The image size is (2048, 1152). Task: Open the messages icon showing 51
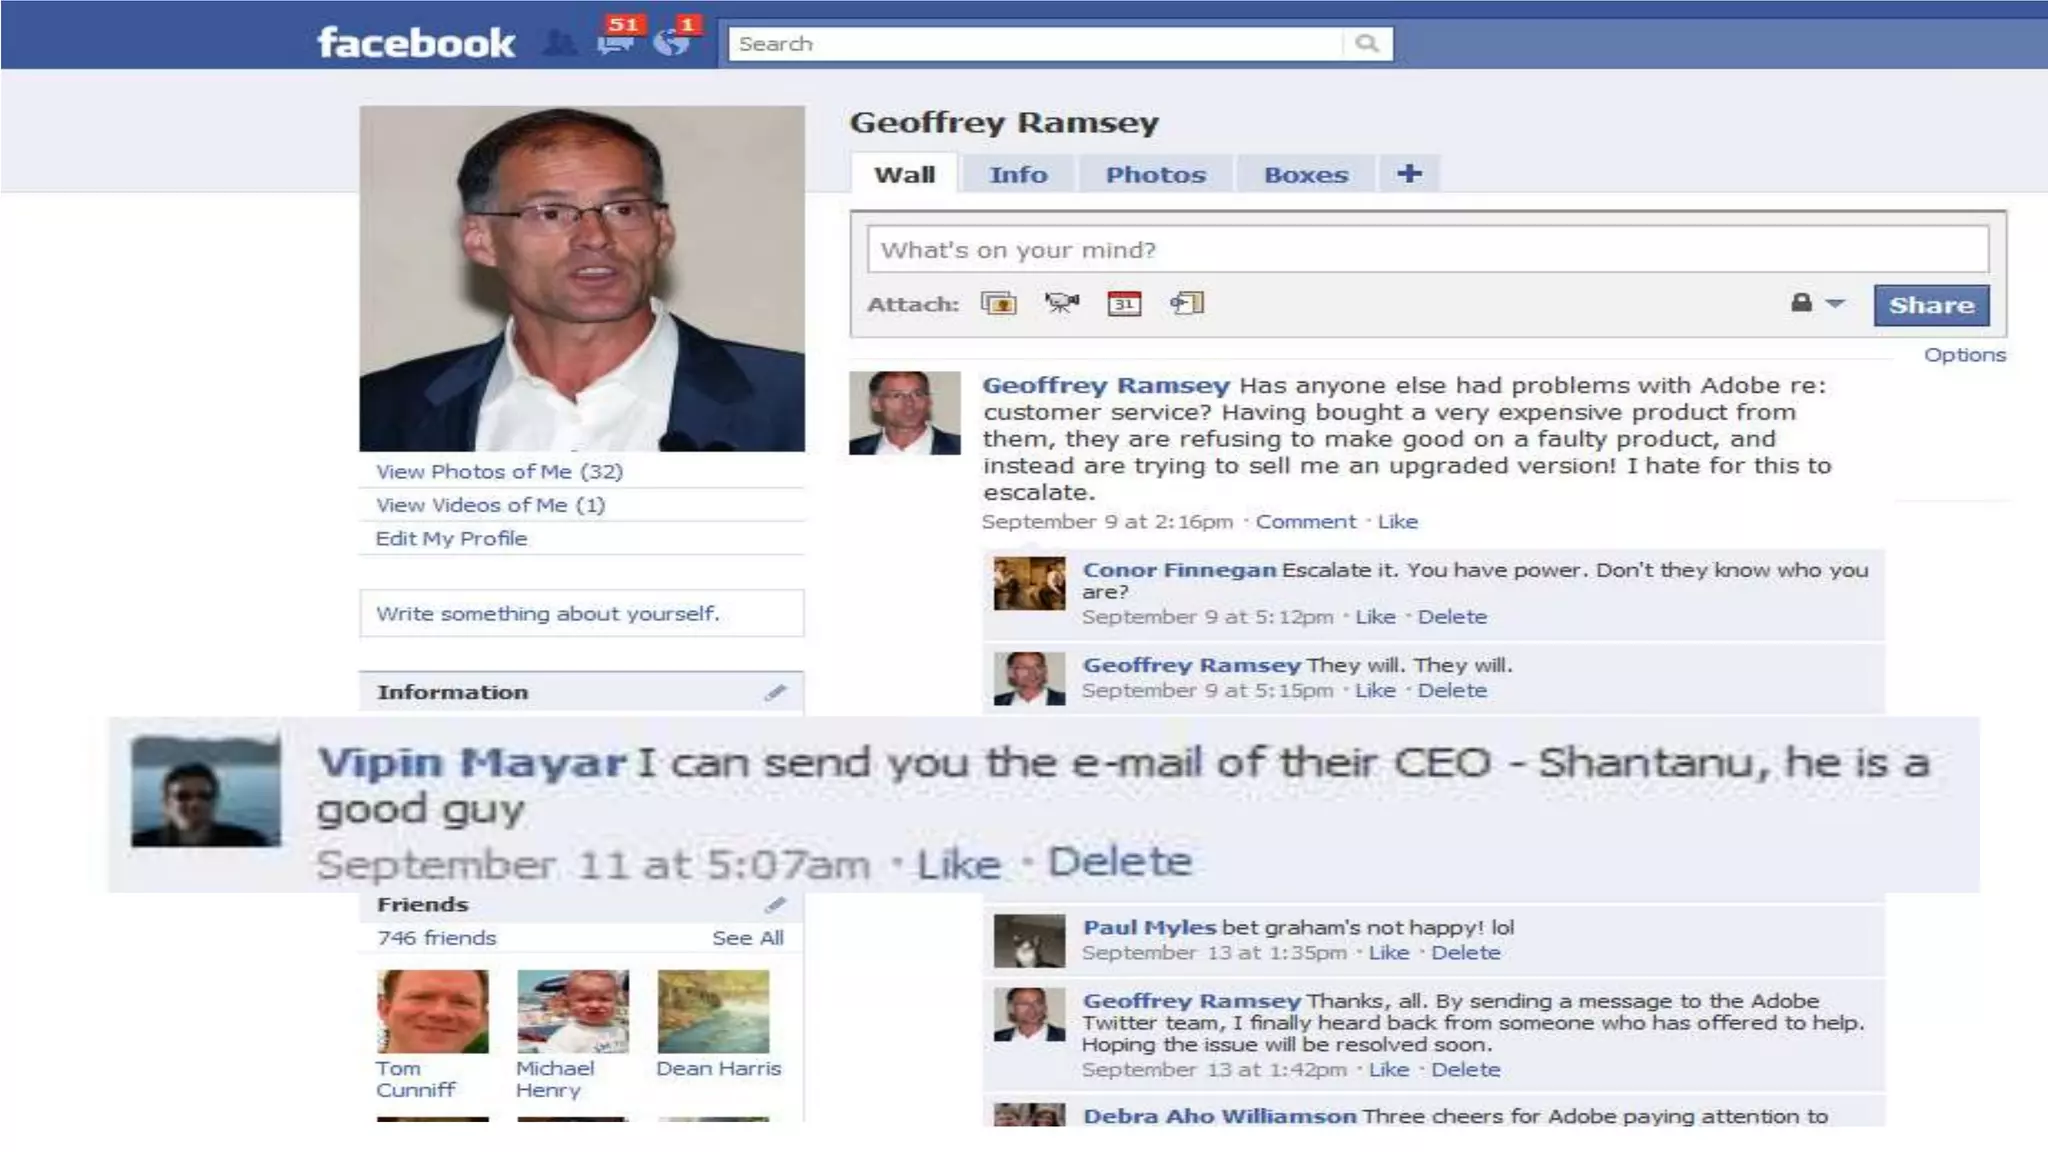(x=617, y=40)
